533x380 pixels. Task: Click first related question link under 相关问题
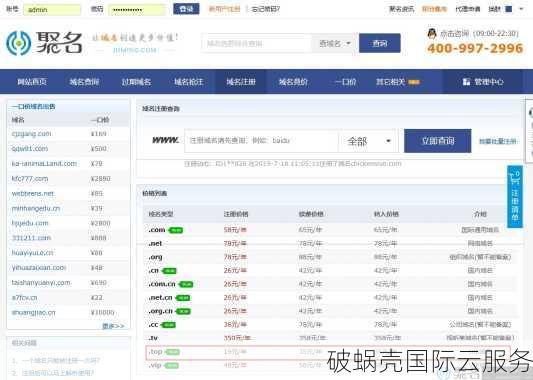coord(61,360)
